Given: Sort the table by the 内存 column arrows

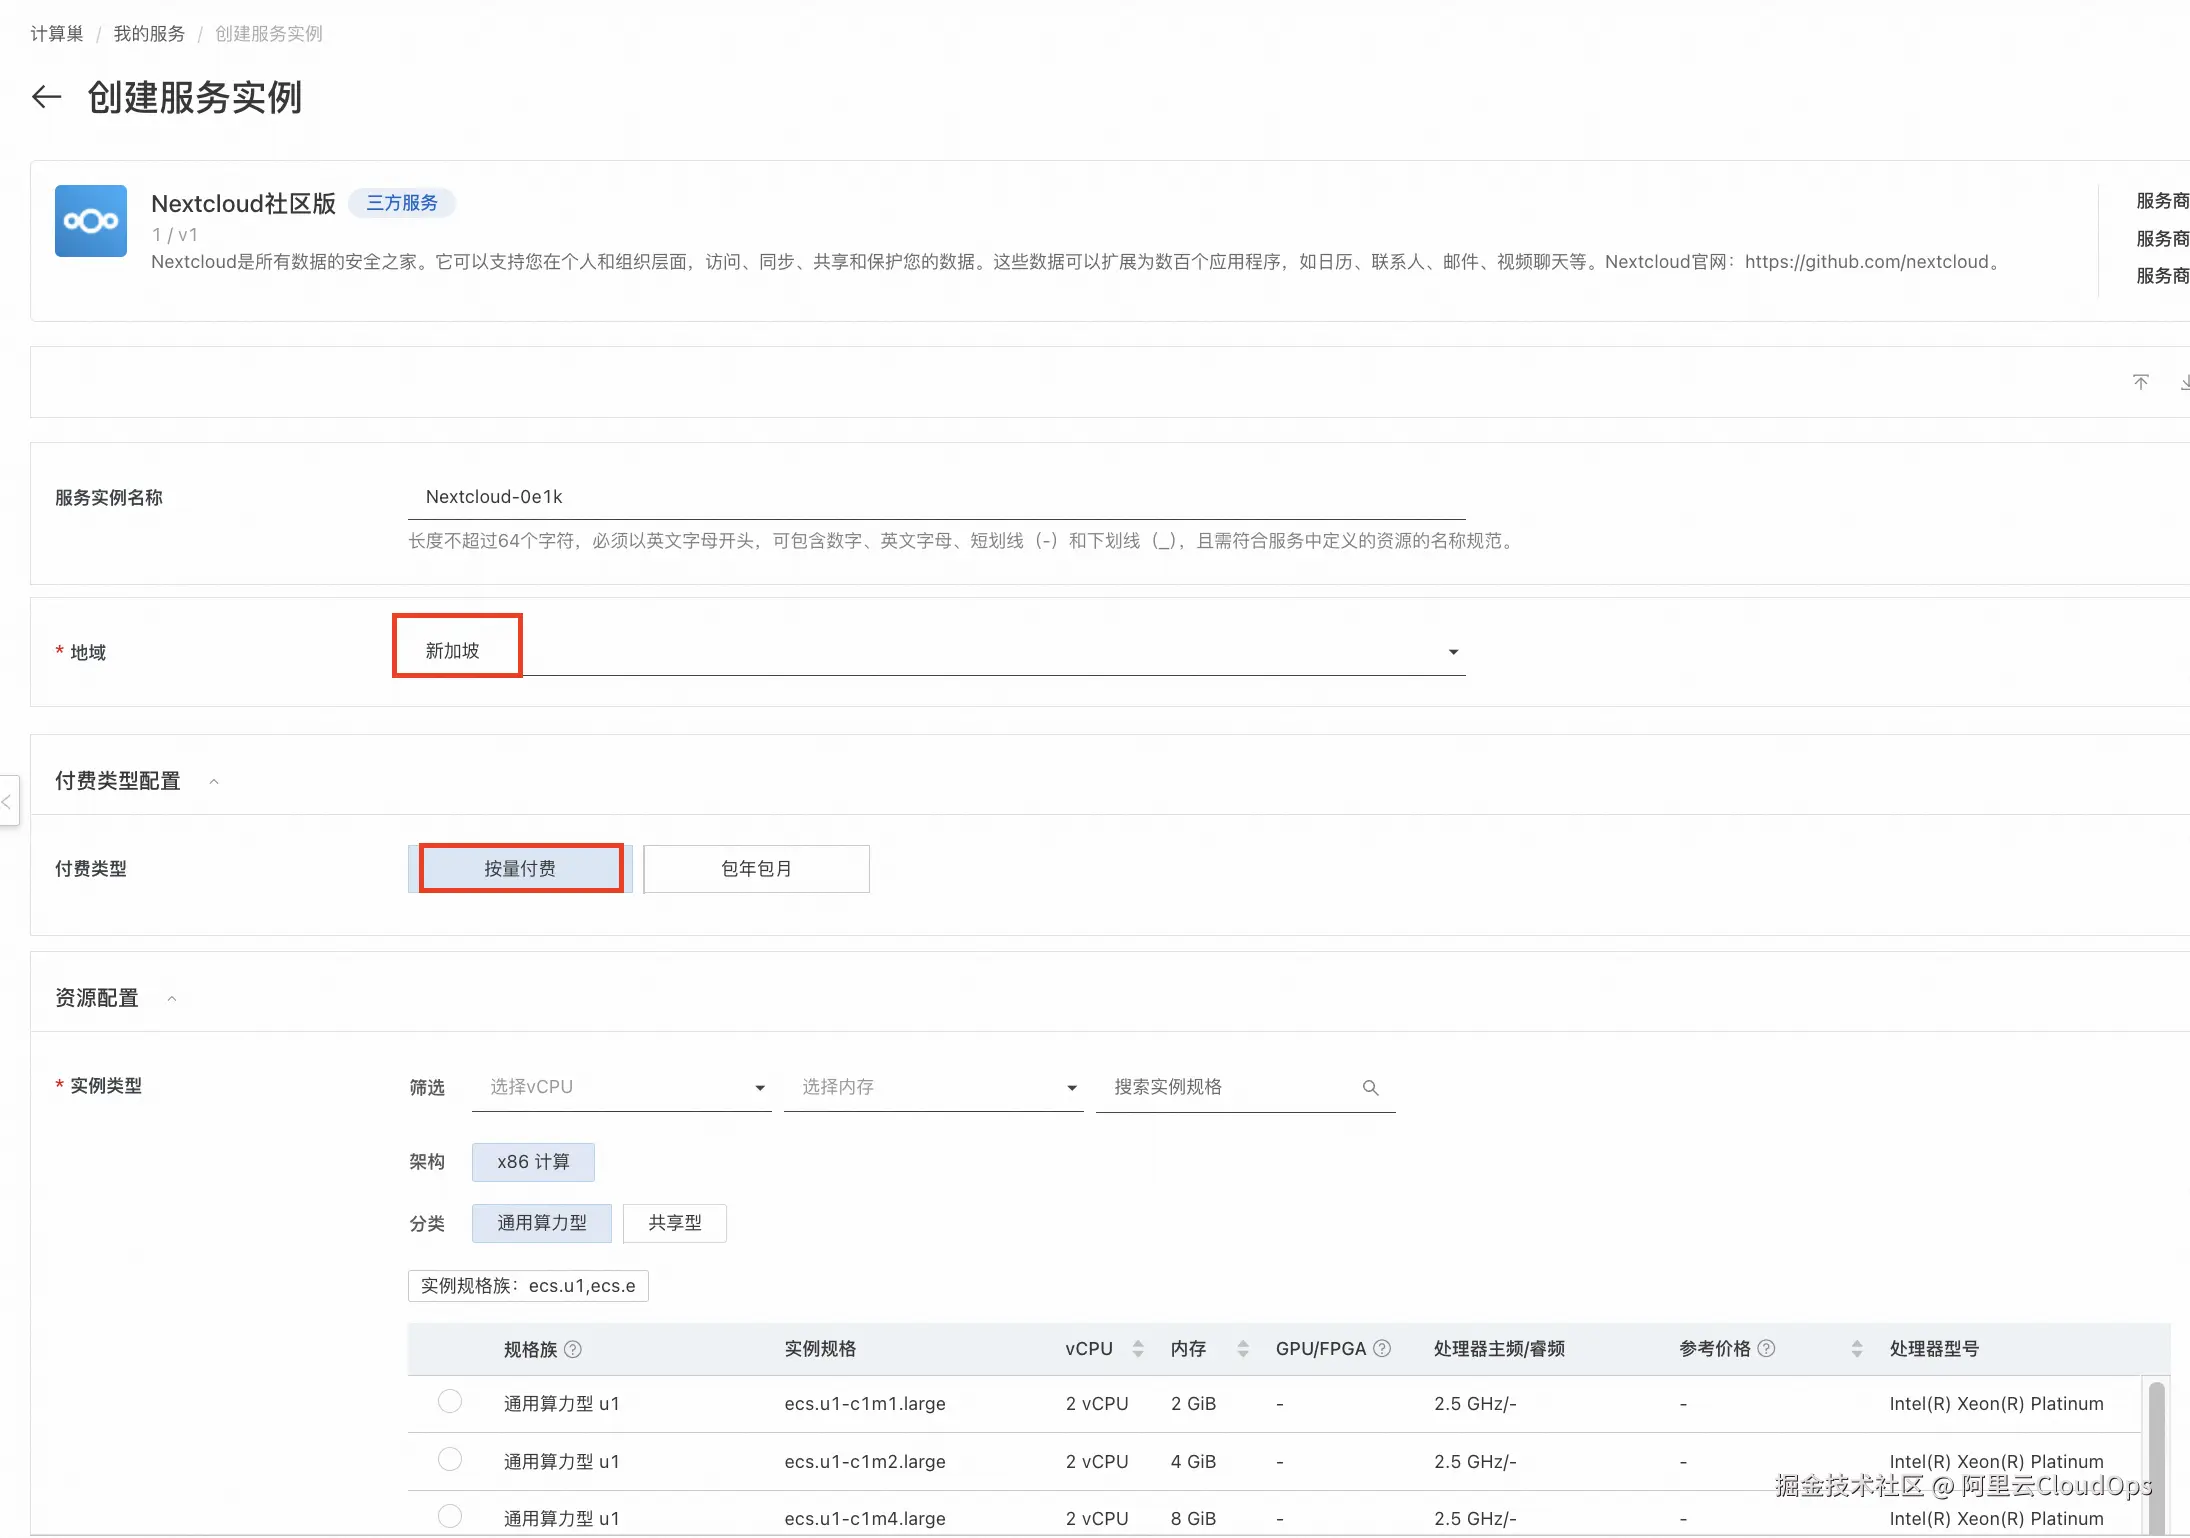Looking at the screenshot, I should point(1242,1349).
